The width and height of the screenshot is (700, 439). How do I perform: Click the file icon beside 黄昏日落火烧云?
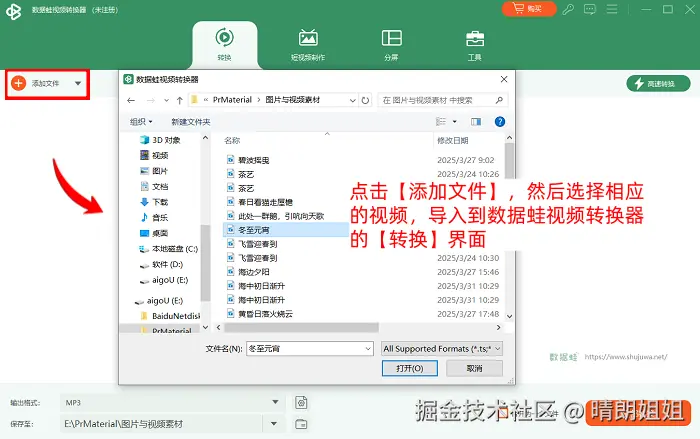tap(230, 314)
